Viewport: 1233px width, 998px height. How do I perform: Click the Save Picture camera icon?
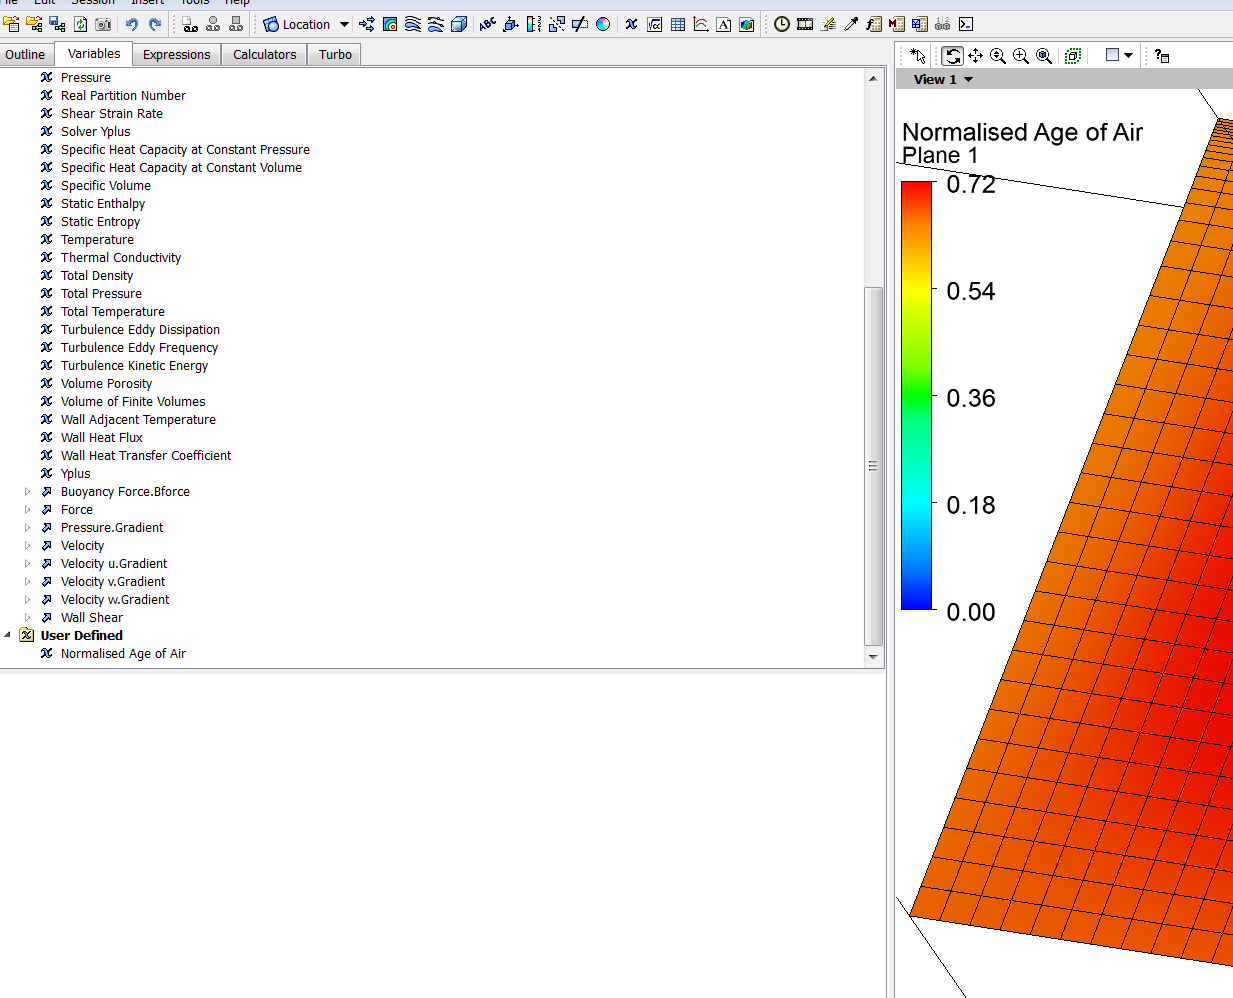coord(103,24)
